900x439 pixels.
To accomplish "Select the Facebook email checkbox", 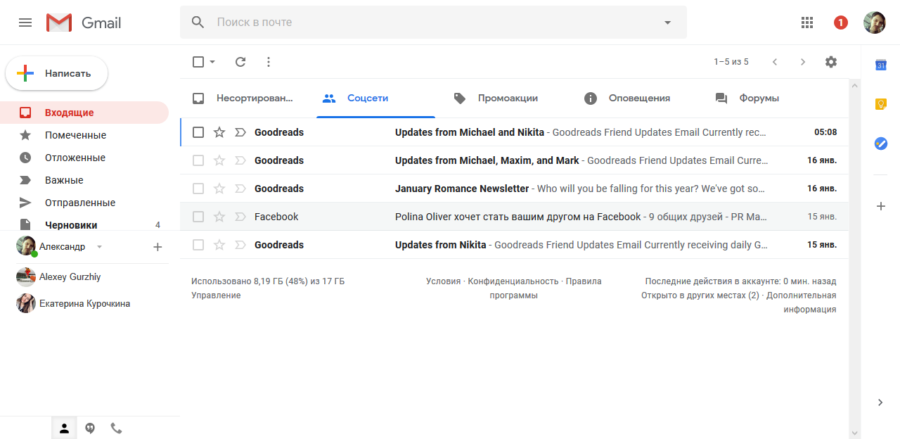I will pos(198,217).
